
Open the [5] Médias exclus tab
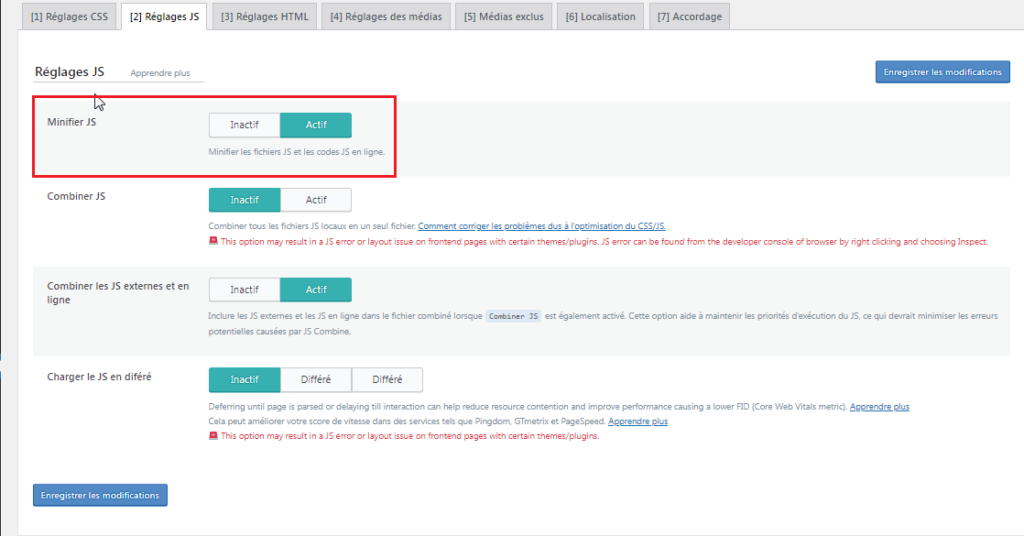click(x=504, y=16)
